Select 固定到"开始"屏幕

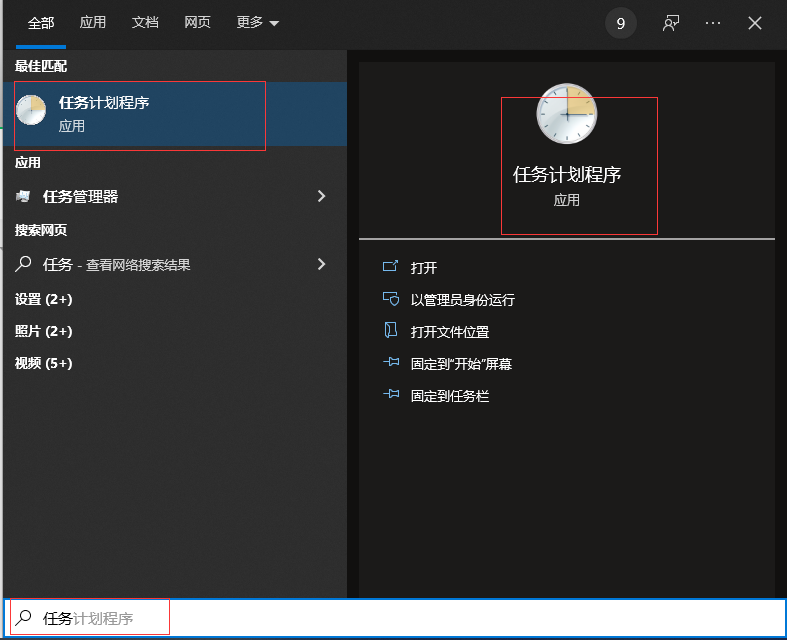[461, 364]
